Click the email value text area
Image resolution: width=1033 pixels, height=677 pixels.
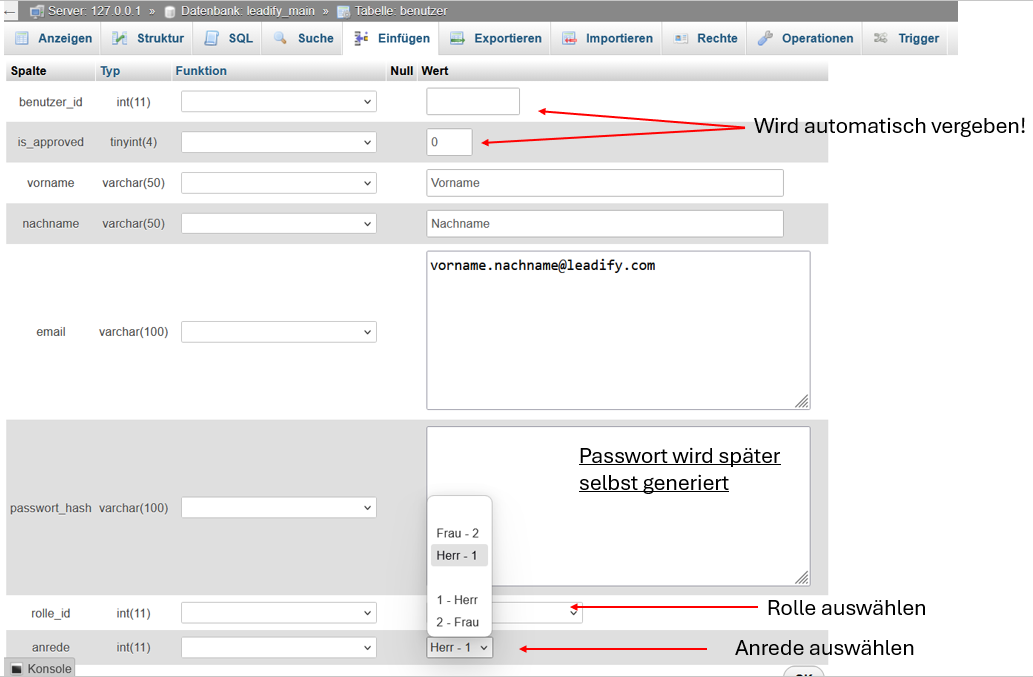pyautogui.click(x=617, y=330)
